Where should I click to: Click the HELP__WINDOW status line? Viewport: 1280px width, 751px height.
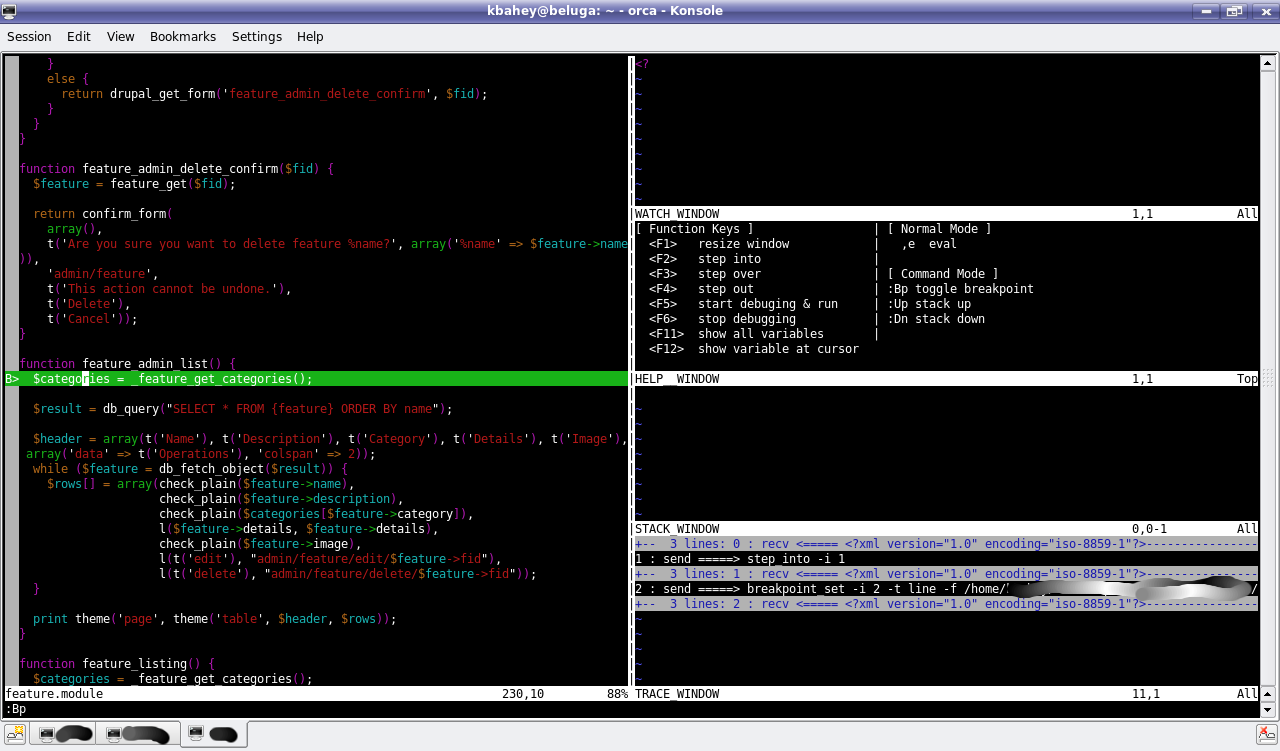click(x=946, y=379)
